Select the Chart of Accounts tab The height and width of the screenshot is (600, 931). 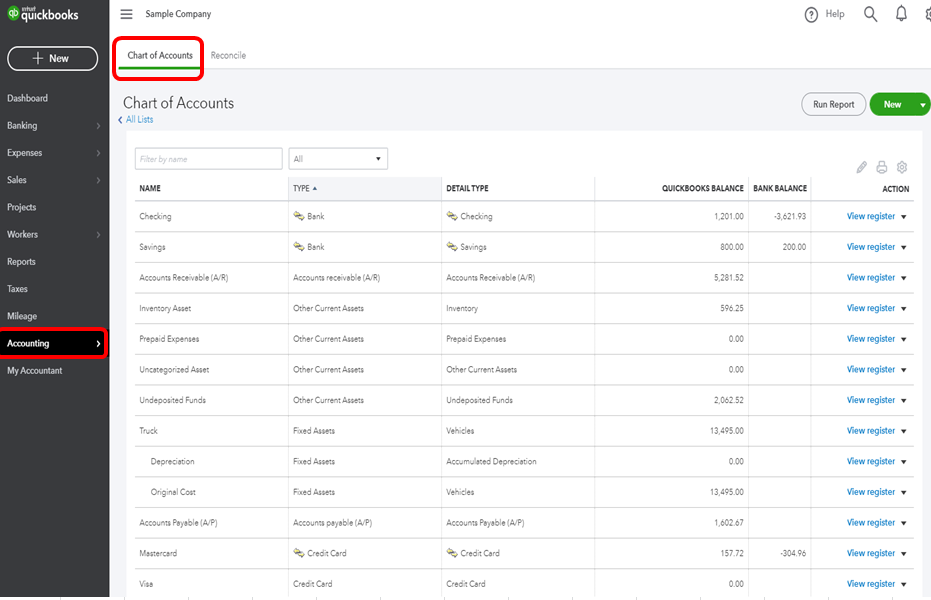tap(160, 56)
